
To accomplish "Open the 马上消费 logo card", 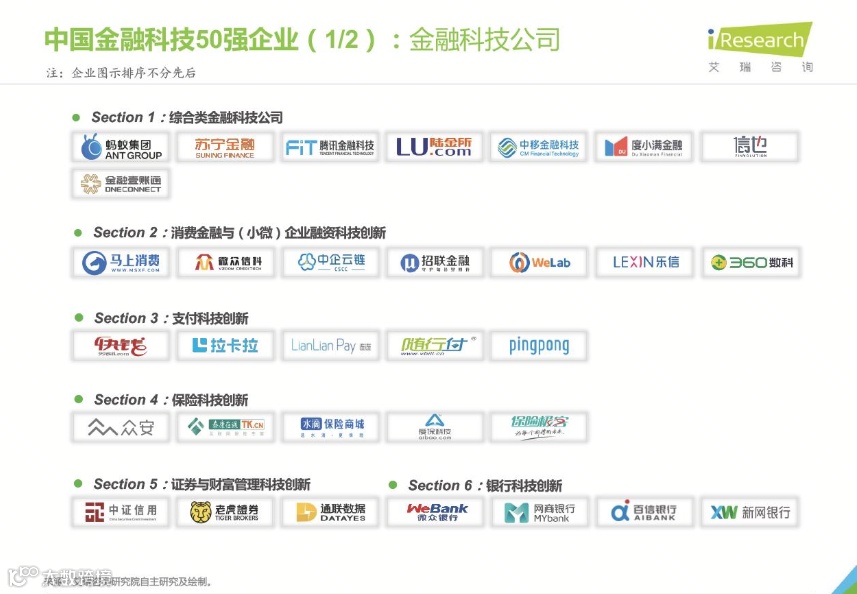I will (121, 262).
